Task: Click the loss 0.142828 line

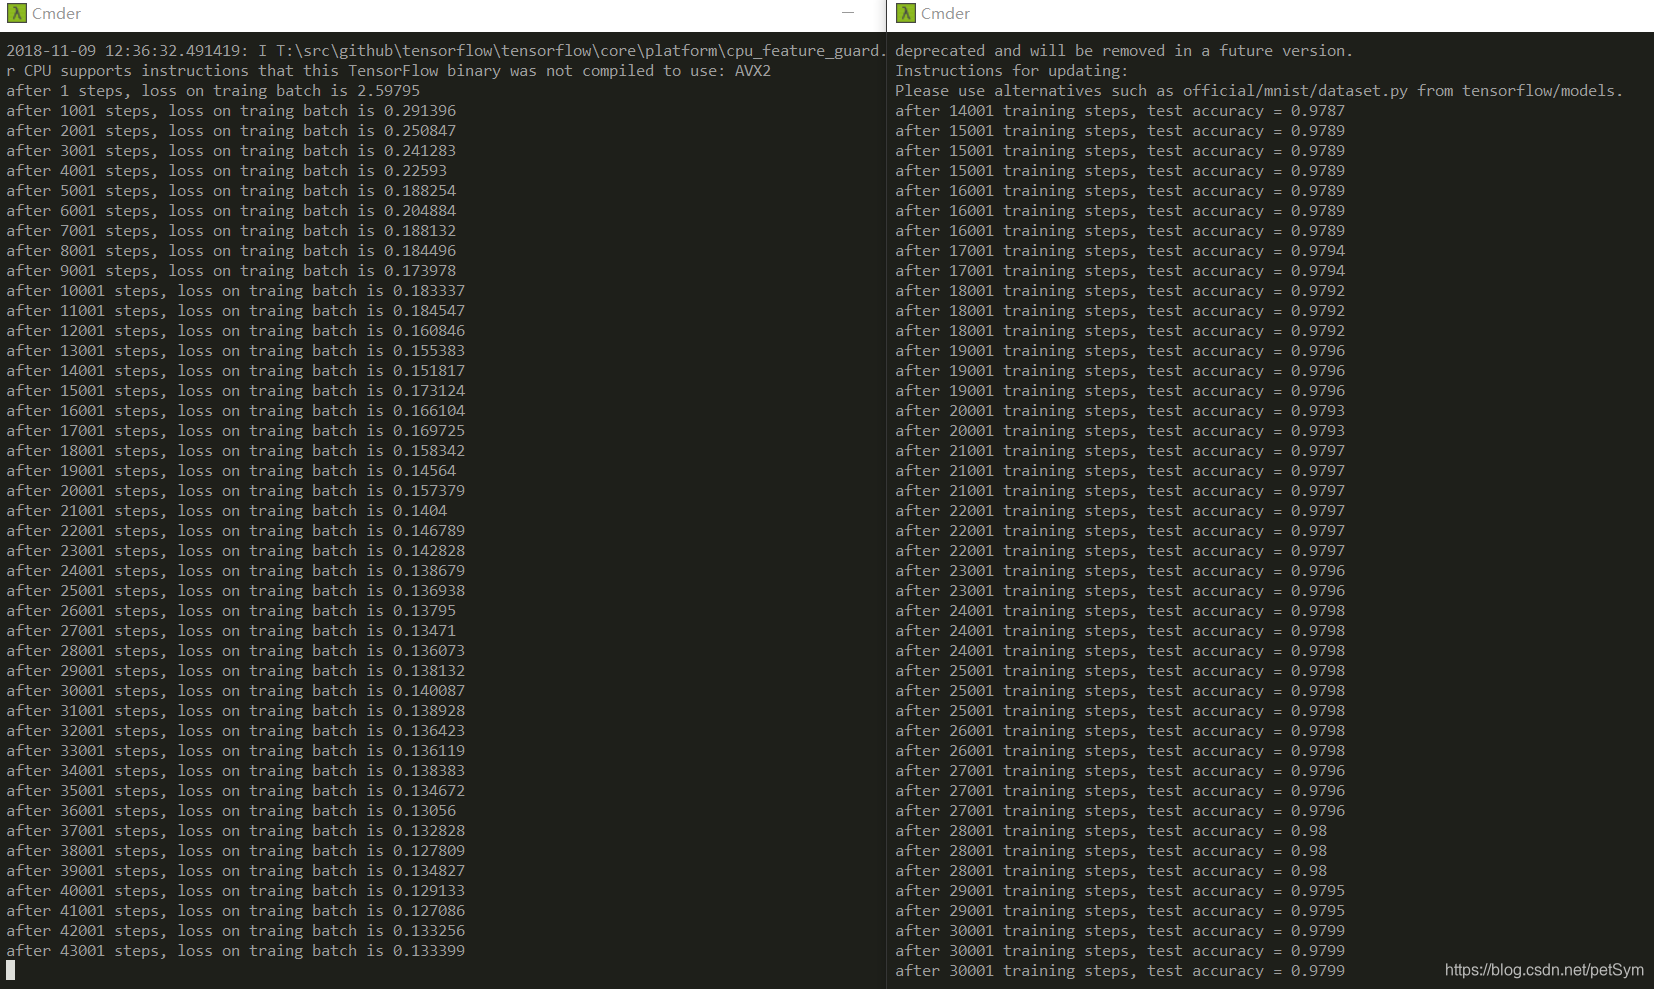Action: (x=236, y=551)
